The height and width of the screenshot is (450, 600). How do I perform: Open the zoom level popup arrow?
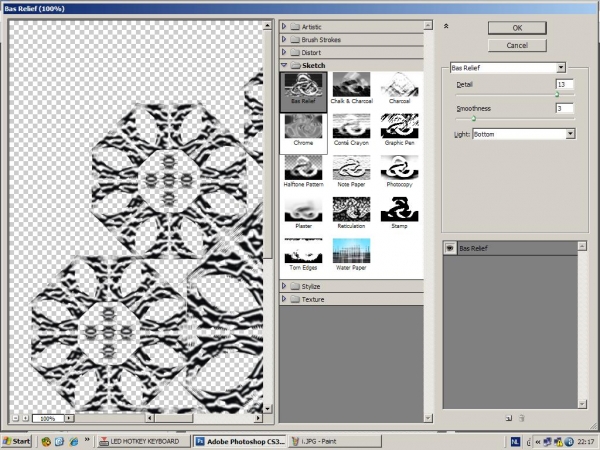pyautogui.click(x=69, y=418)
